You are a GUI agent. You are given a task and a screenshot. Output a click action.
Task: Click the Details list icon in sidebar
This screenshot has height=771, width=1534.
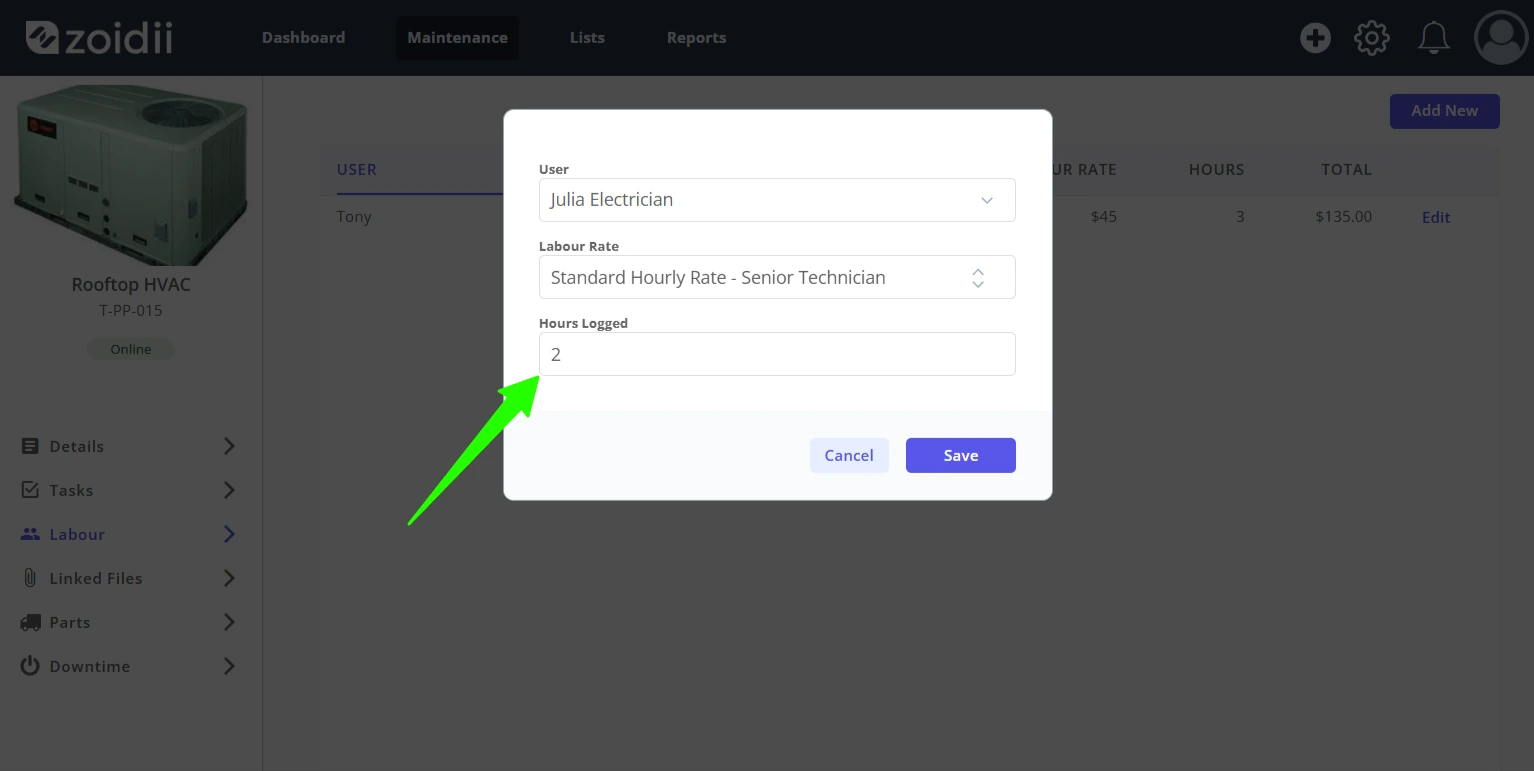(30, 446)
